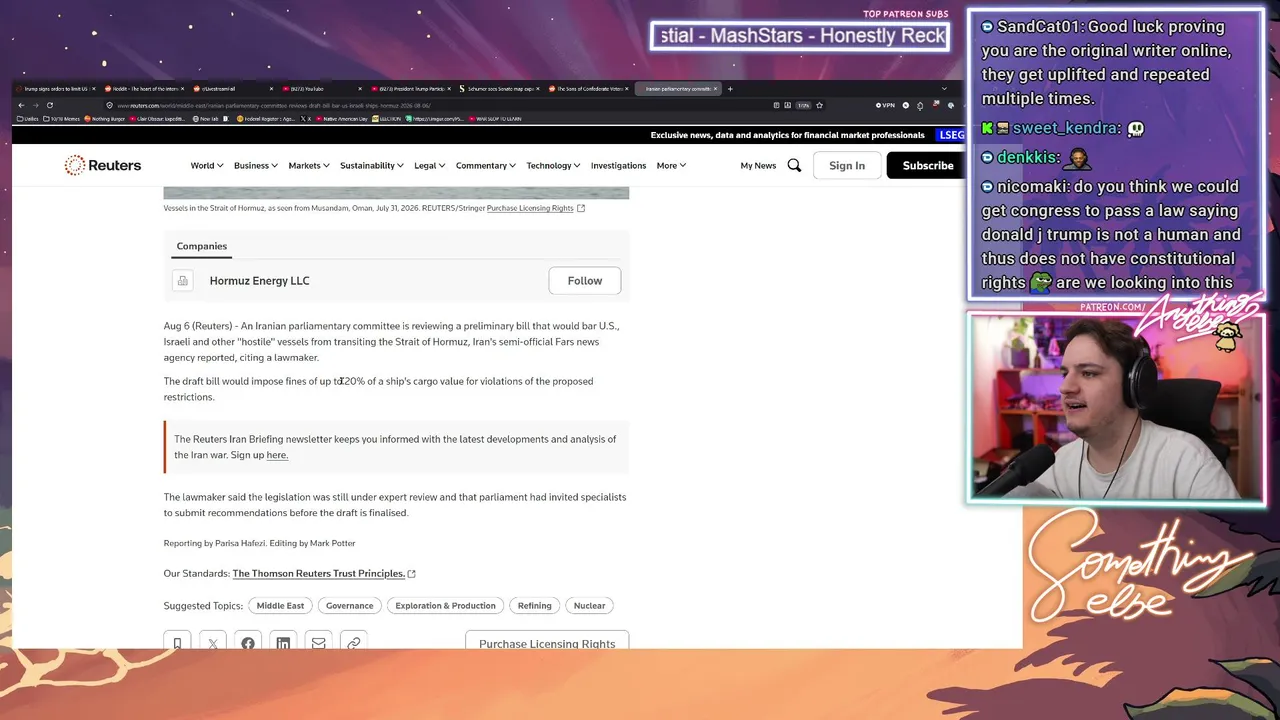The image size is (1280, 720).
Task: Click the VPN indicator in the toolbar
Action: 885,105
